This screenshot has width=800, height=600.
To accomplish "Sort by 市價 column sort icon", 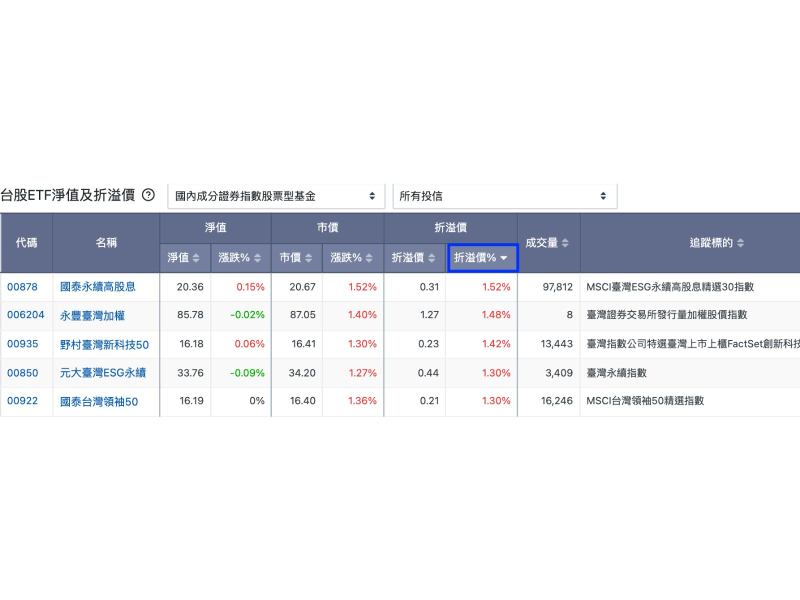I will point(308,258).
